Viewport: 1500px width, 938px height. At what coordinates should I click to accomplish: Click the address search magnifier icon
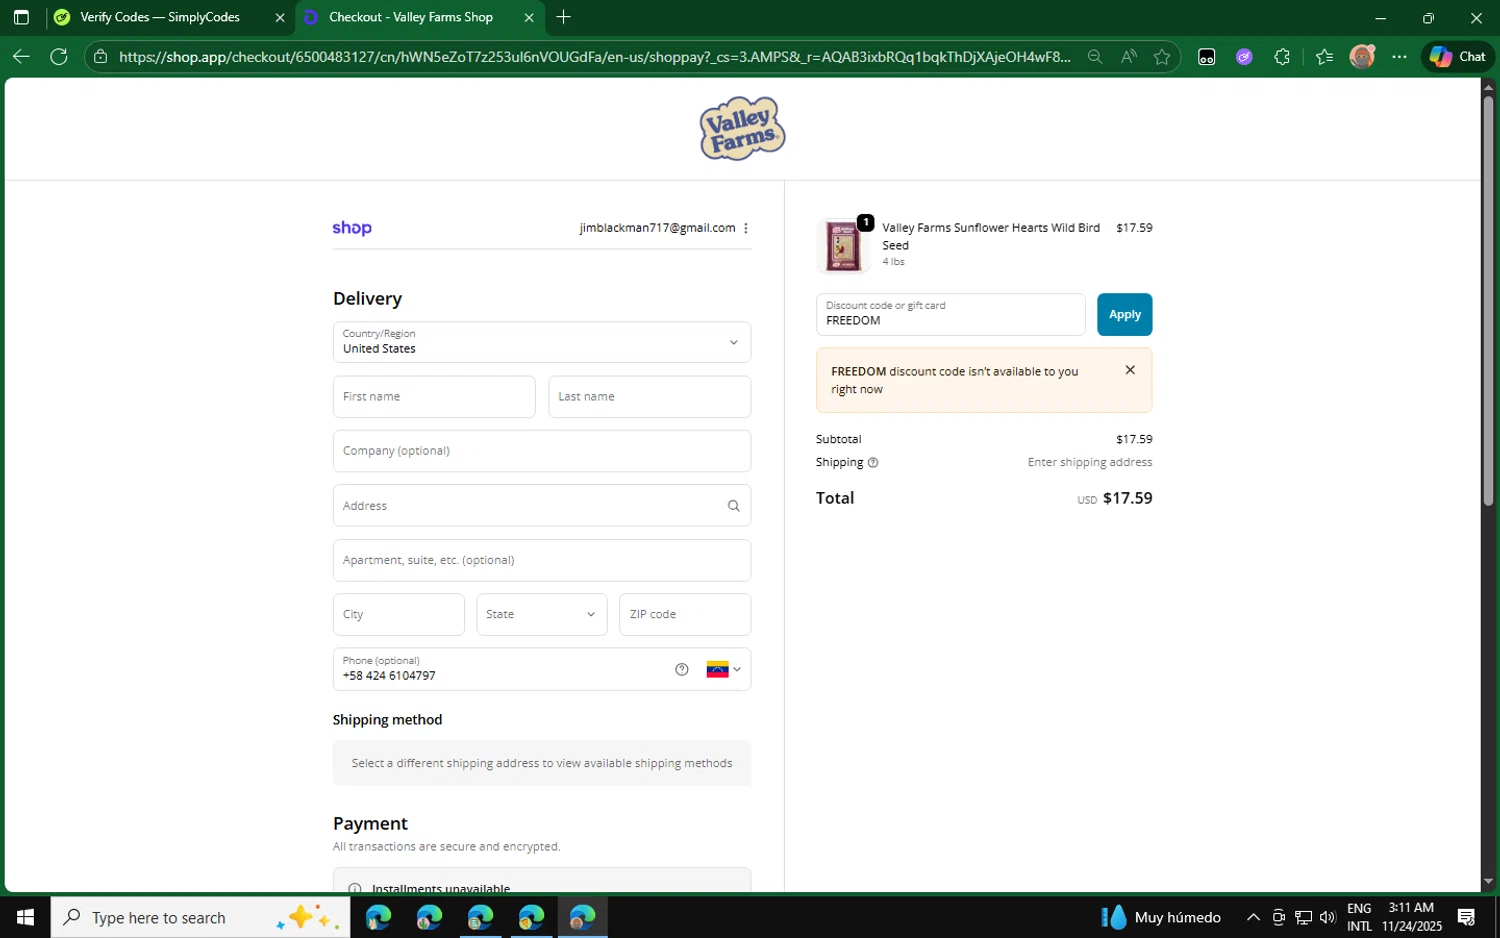tap(733, 506)
